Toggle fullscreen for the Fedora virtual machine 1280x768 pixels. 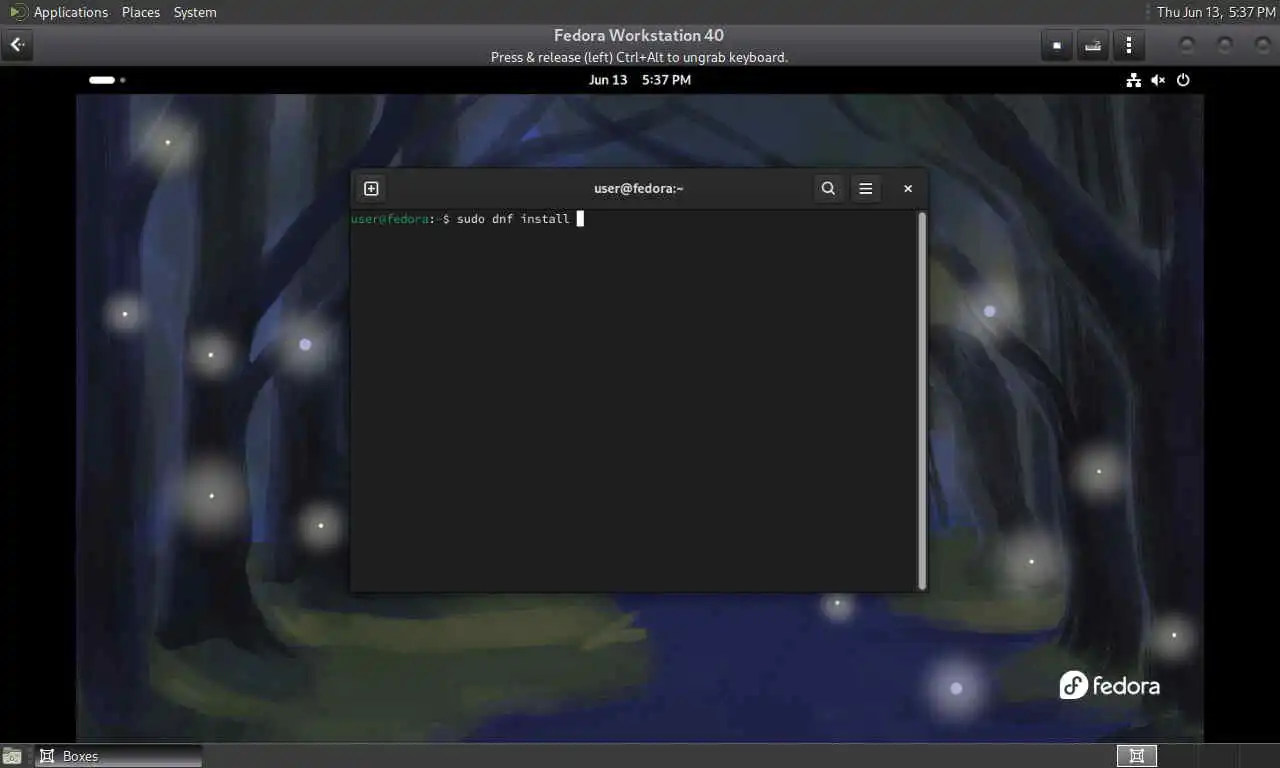pyautogui.click(x=1057, y=45)
